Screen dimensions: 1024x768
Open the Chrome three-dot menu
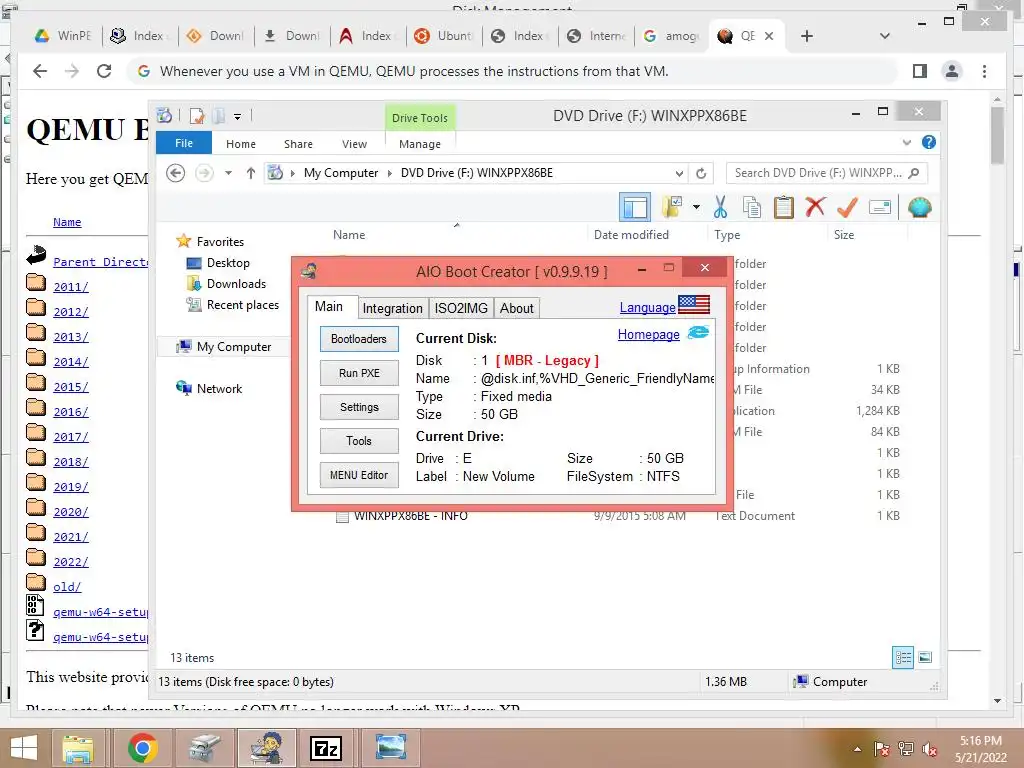(x=984, y=71)
